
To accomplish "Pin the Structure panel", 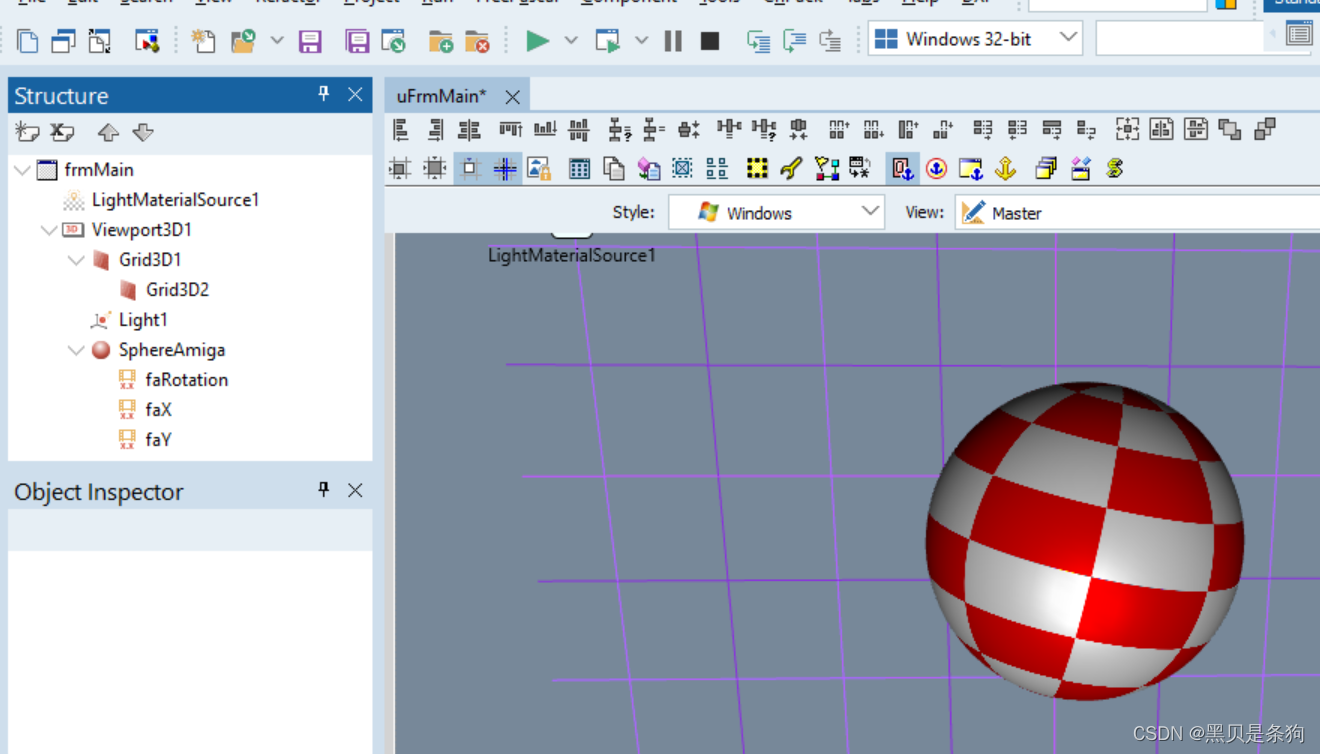I will [x=322, y=94].
